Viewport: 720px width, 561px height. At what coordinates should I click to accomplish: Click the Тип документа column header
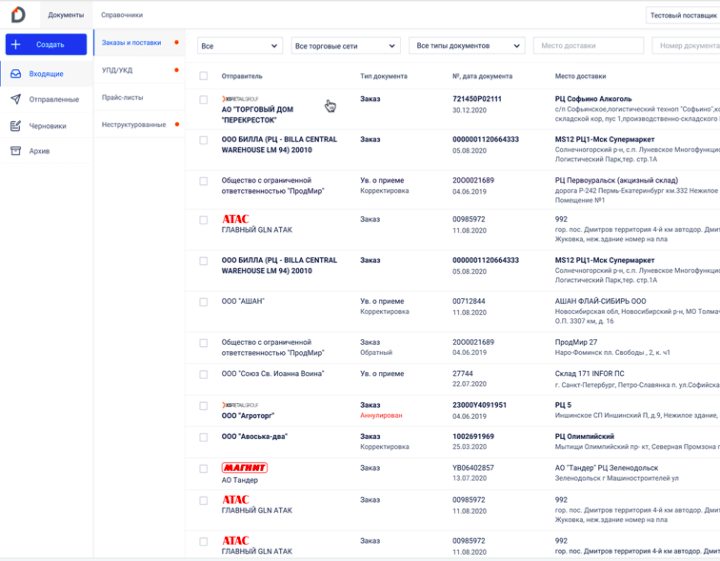pos(383,76)
